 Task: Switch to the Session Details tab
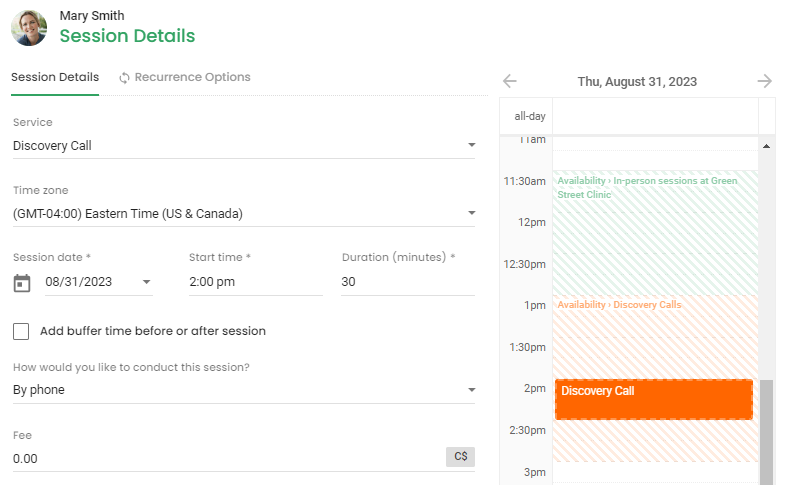pyautogui.click(x=55, y=77)
